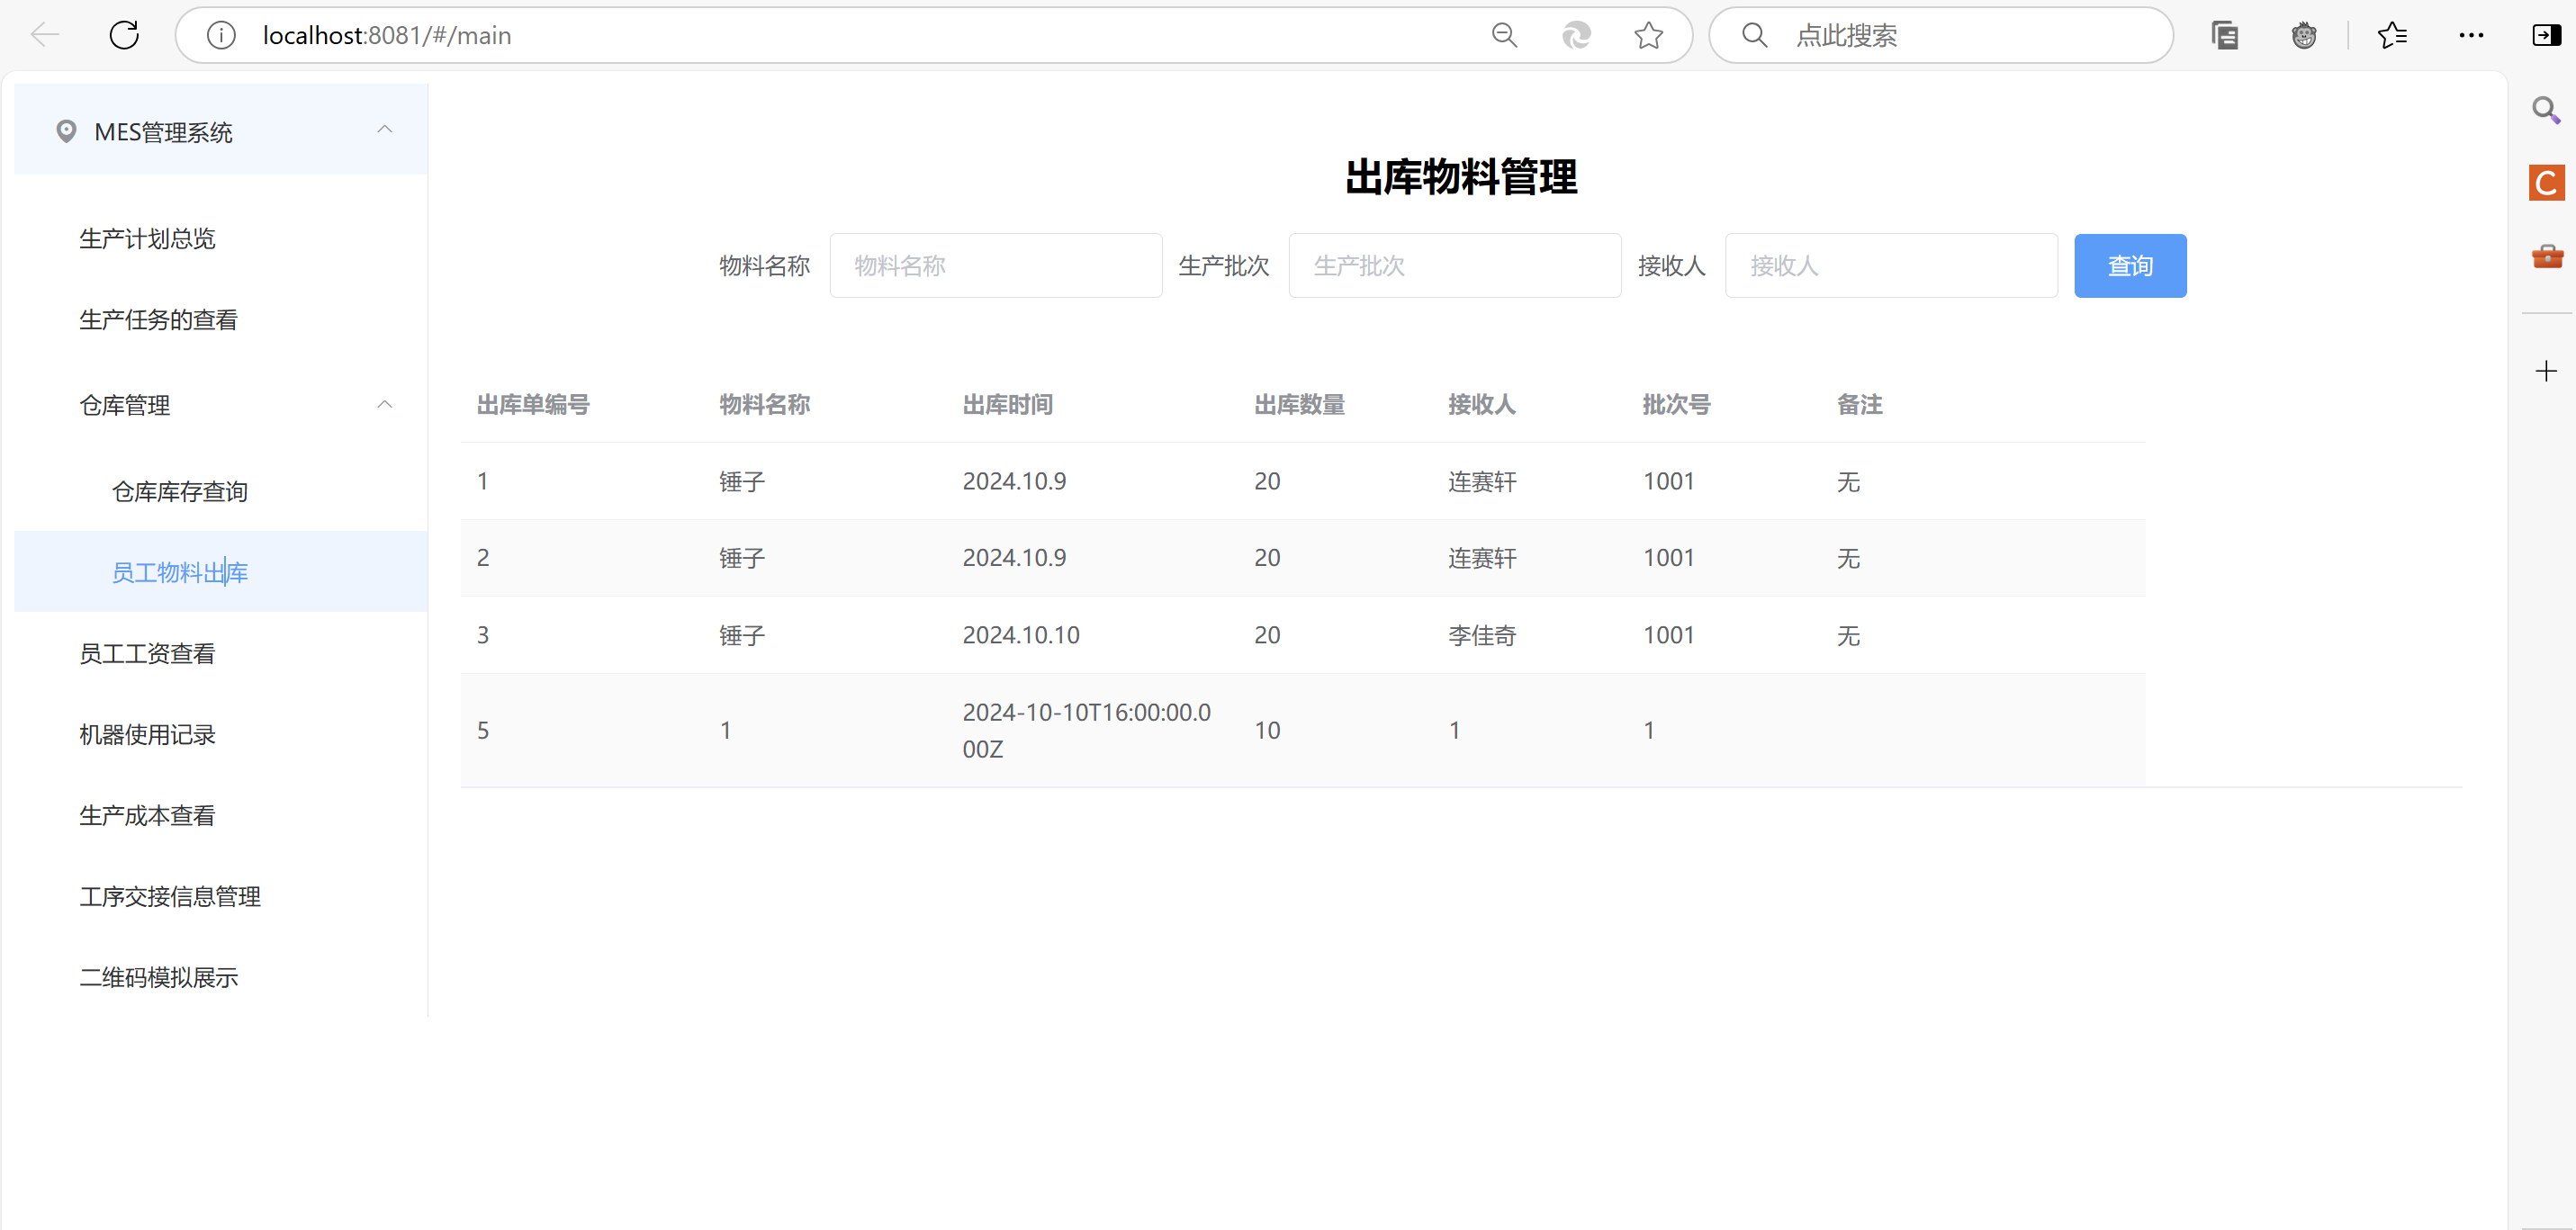This screenshot has height=1230, width=2576.
Task: Click the plus icon in sidebar
Action: (x=2546, y=372)
